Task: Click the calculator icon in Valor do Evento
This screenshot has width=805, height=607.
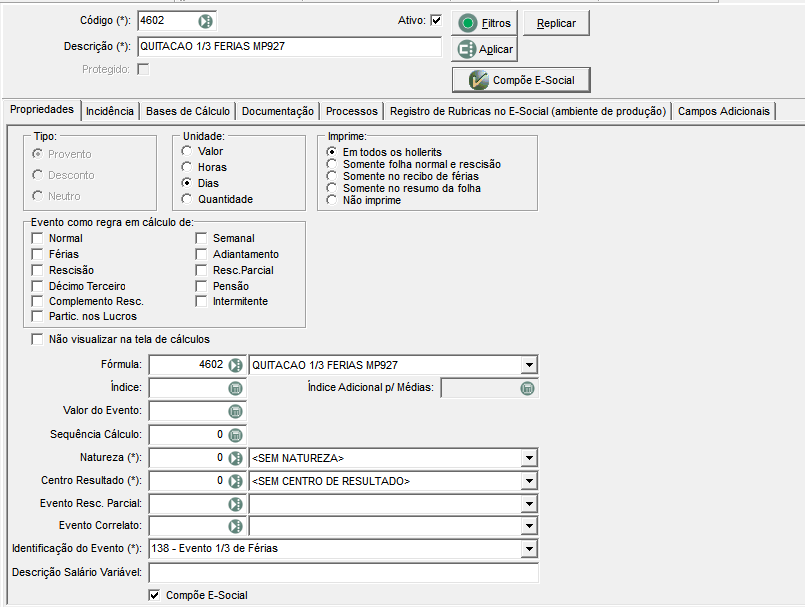Action: pos(236,411)
